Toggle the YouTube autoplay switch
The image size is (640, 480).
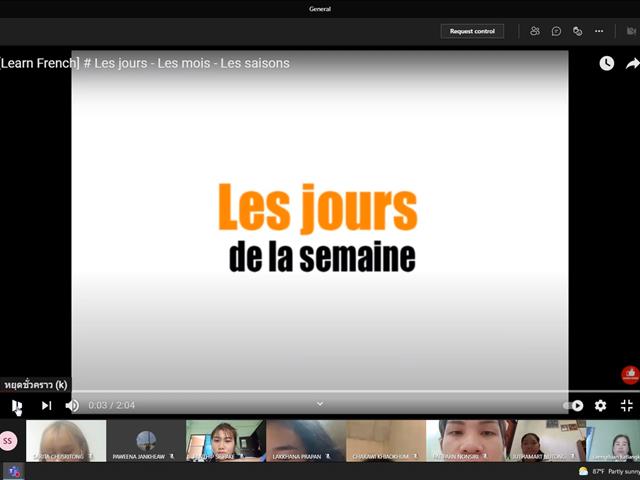pyautogui.click(x=573, y=405)
